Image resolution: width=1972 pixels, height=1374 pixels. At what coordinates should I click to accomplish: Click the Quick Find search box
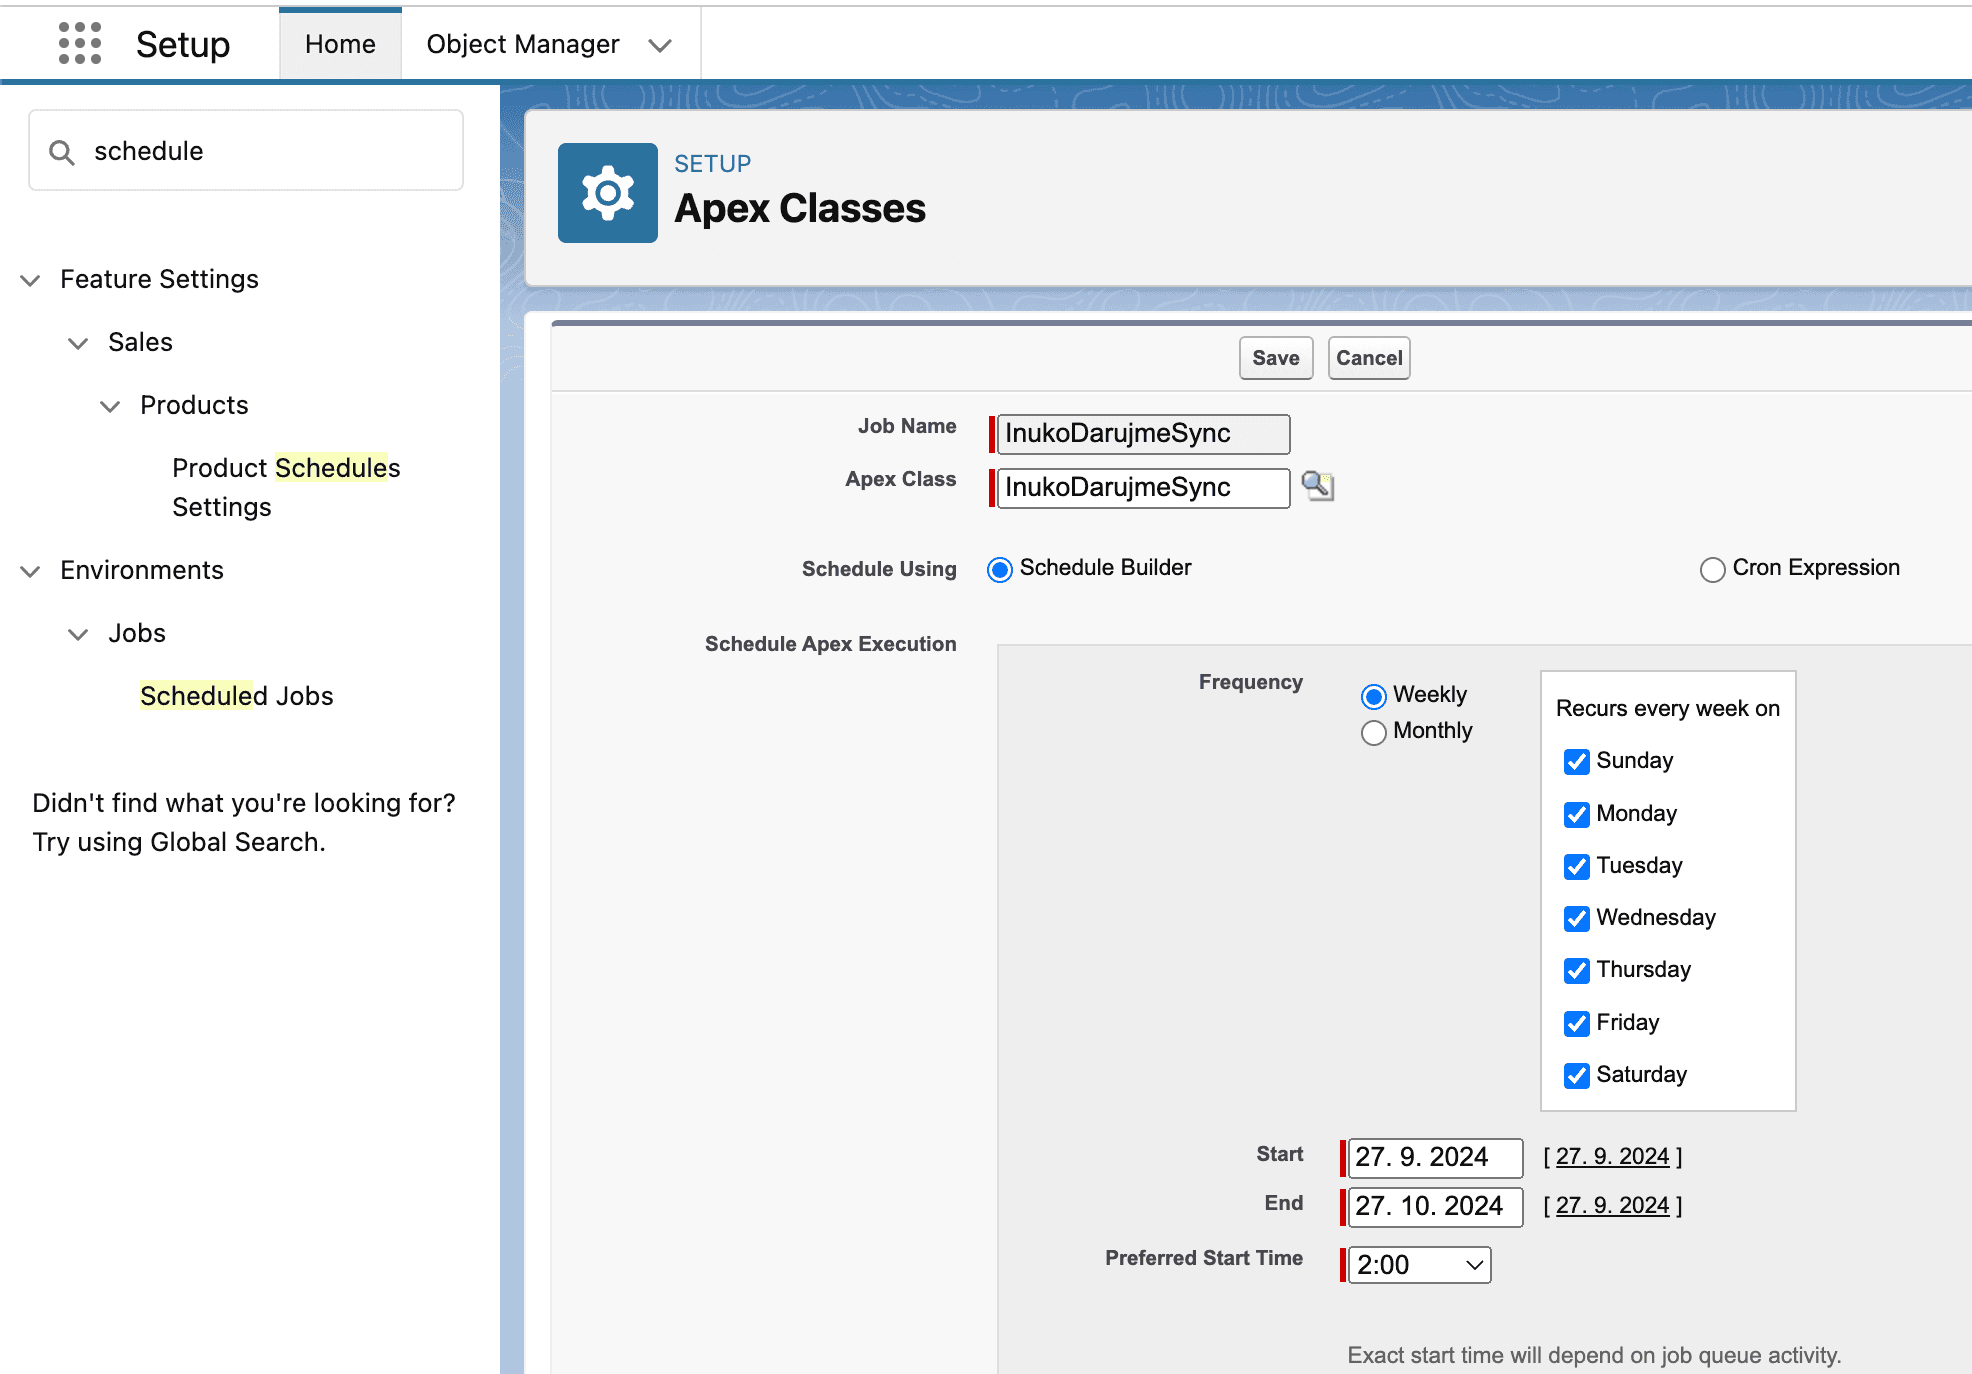246,151
